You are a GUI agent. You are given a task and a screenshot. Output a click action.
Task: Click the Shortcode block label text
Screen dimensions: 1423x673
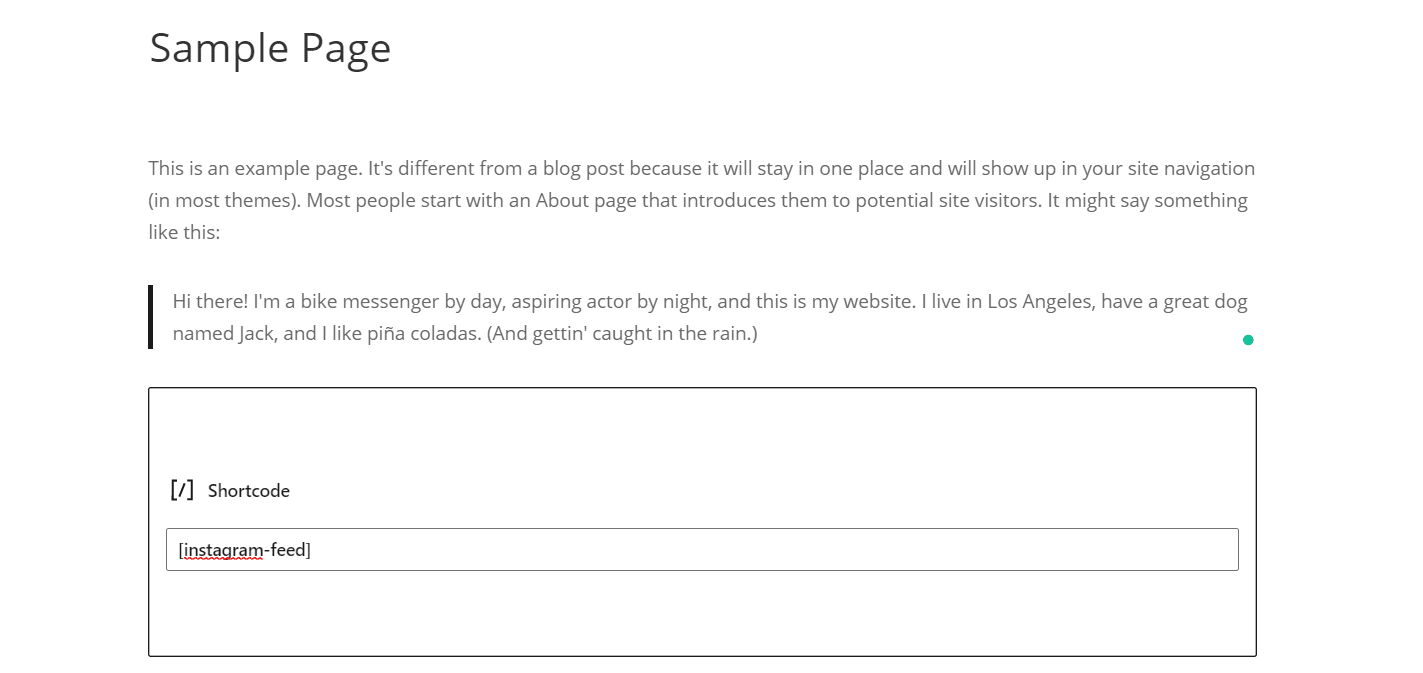[249, 491]
